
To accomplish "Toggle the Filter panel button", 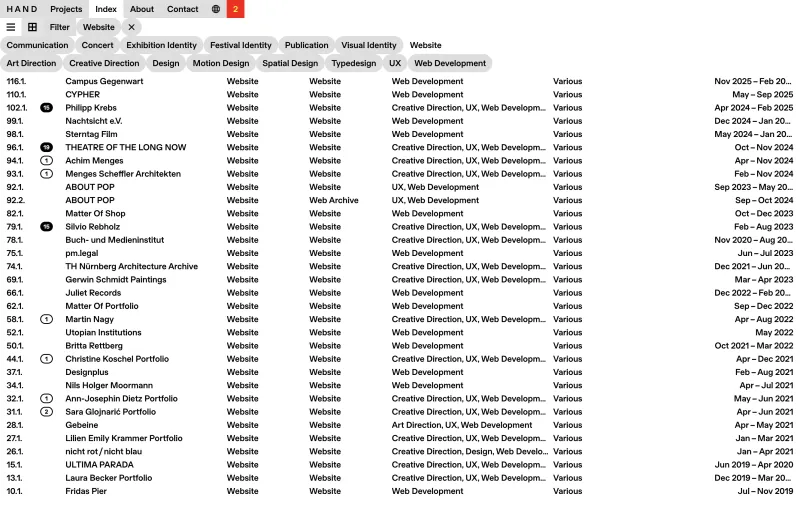I will pyautogui.click(x=59, y=27).
